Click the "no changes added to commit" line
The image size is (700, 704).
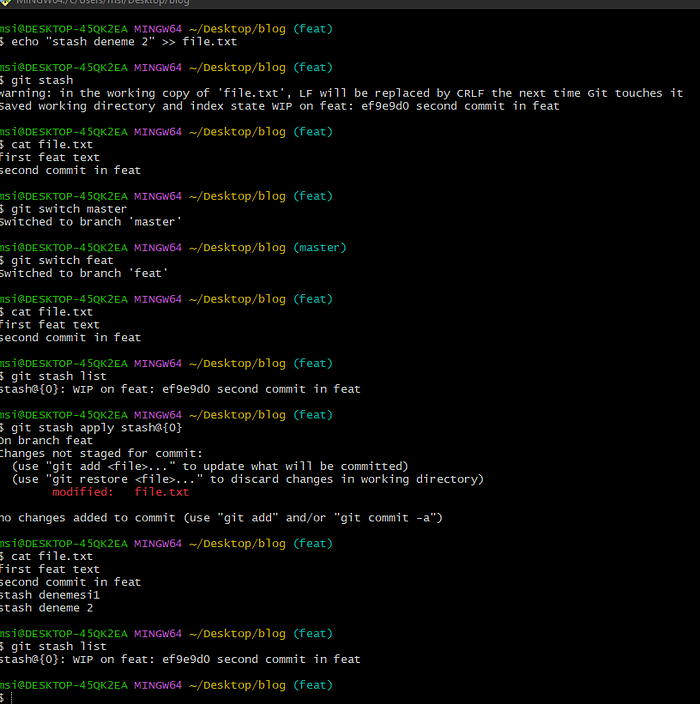[221, 518]
